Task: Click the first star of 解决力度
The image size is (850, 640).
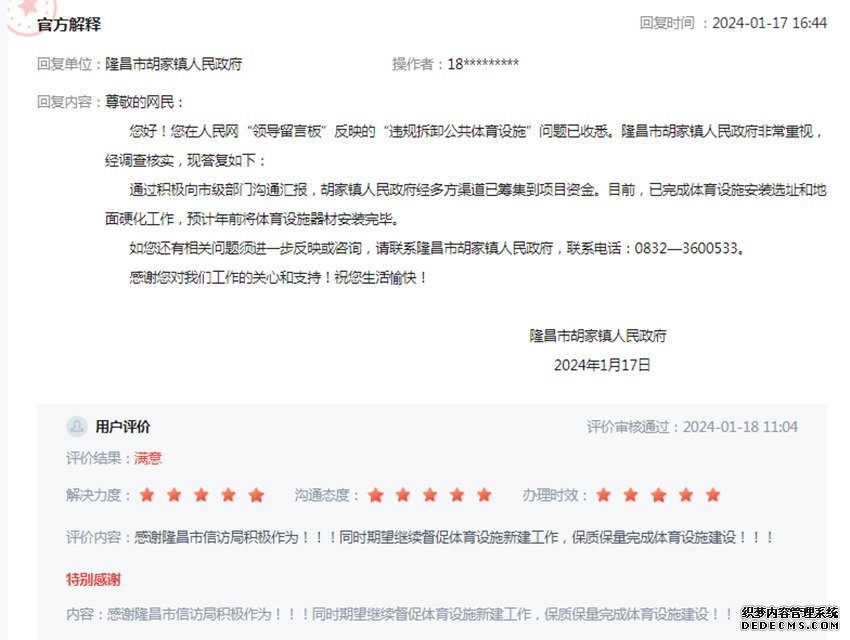Action: [147, 495]
